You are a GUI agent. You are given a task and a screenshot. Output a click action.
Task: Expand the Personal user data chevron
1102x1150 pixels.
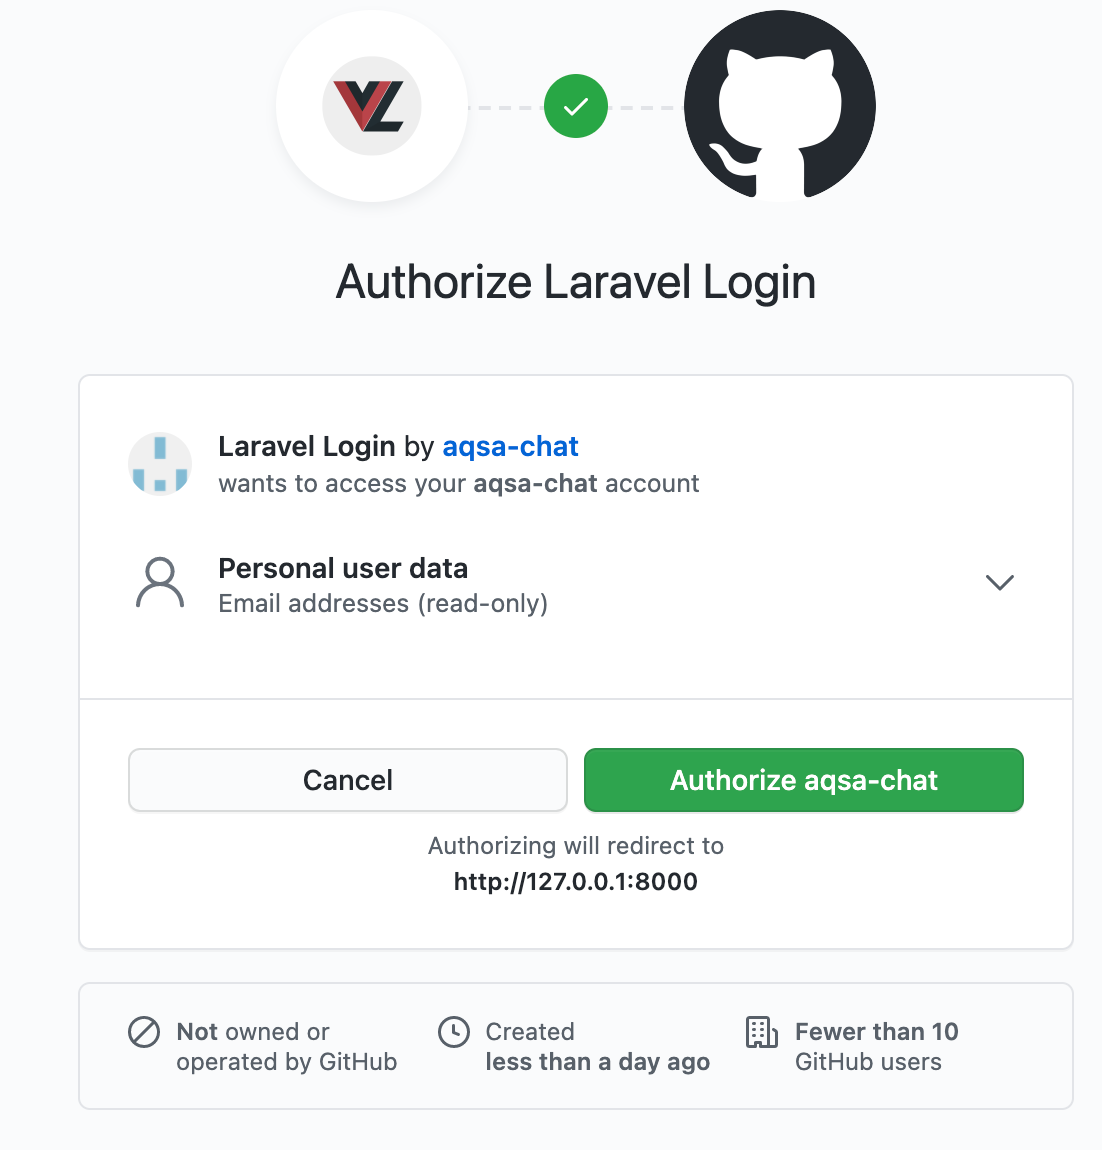999,582
